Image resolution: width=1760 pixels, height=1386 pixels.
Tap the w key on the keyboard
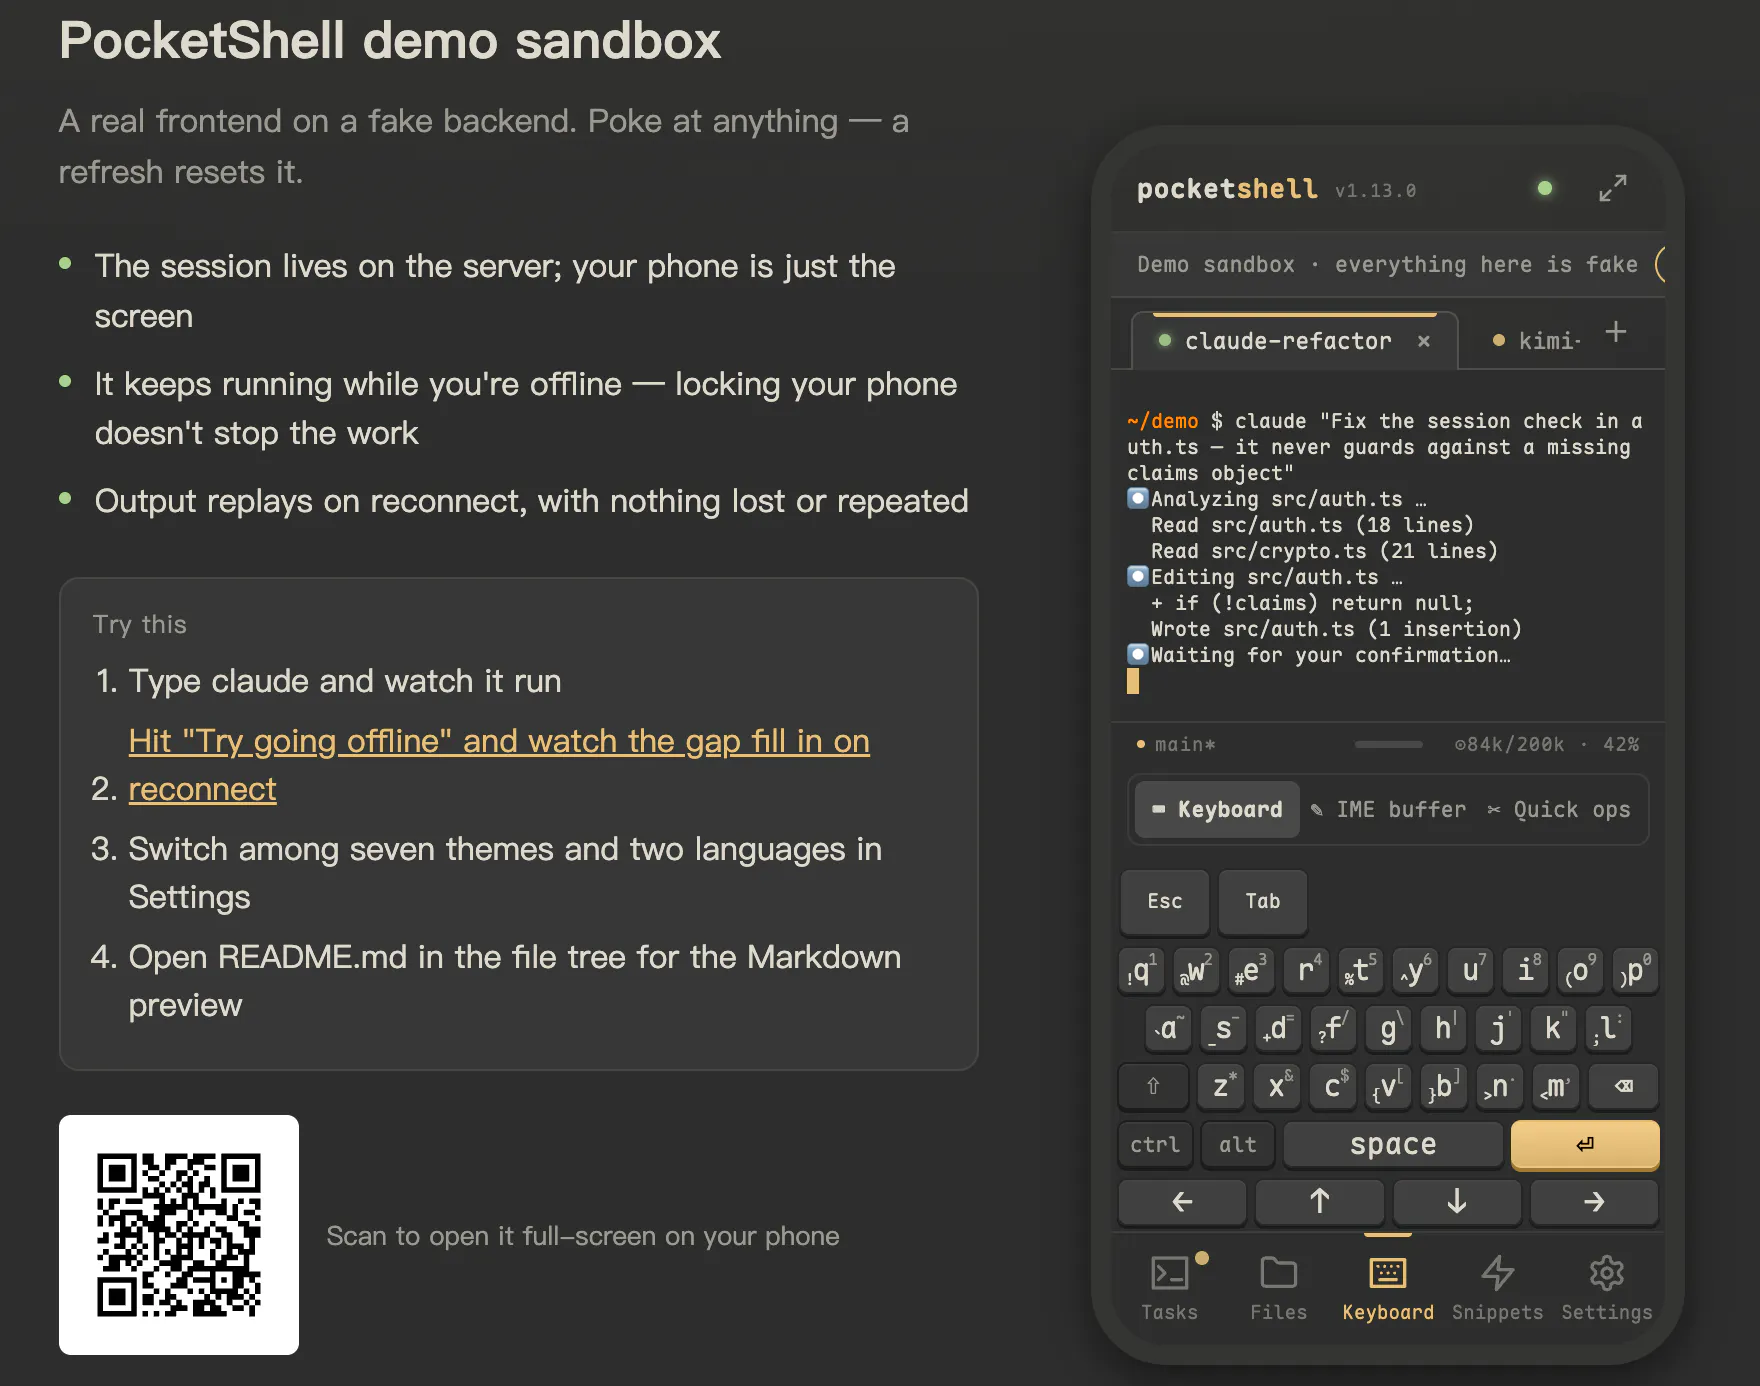point(1196,970)
